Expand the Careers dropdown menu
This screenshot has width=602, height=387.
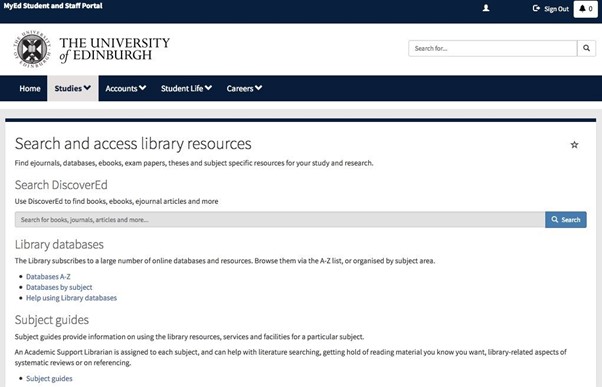[x=244, y=88]
